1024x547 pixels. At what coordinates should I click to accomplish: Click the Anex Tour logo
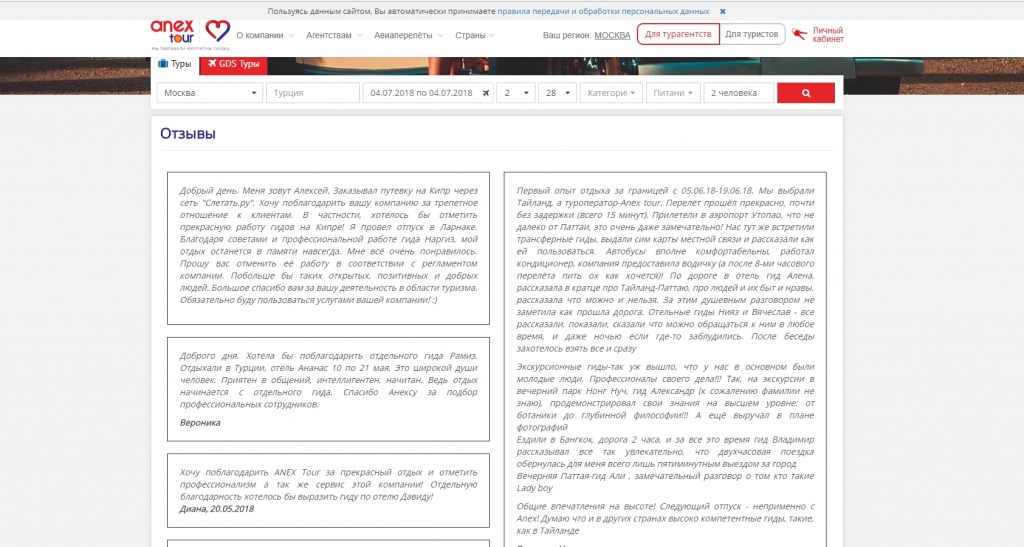pyautogui.click(x=172, y=32)
